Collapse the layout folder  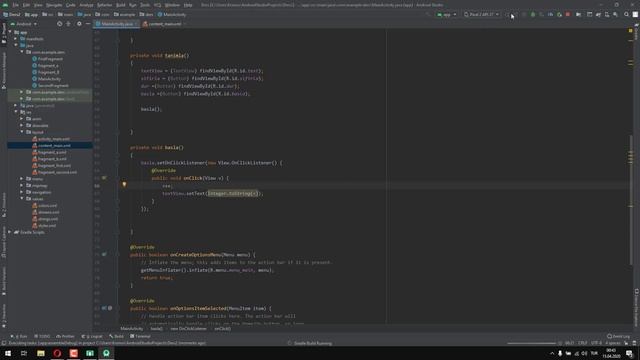pos(22,132)
